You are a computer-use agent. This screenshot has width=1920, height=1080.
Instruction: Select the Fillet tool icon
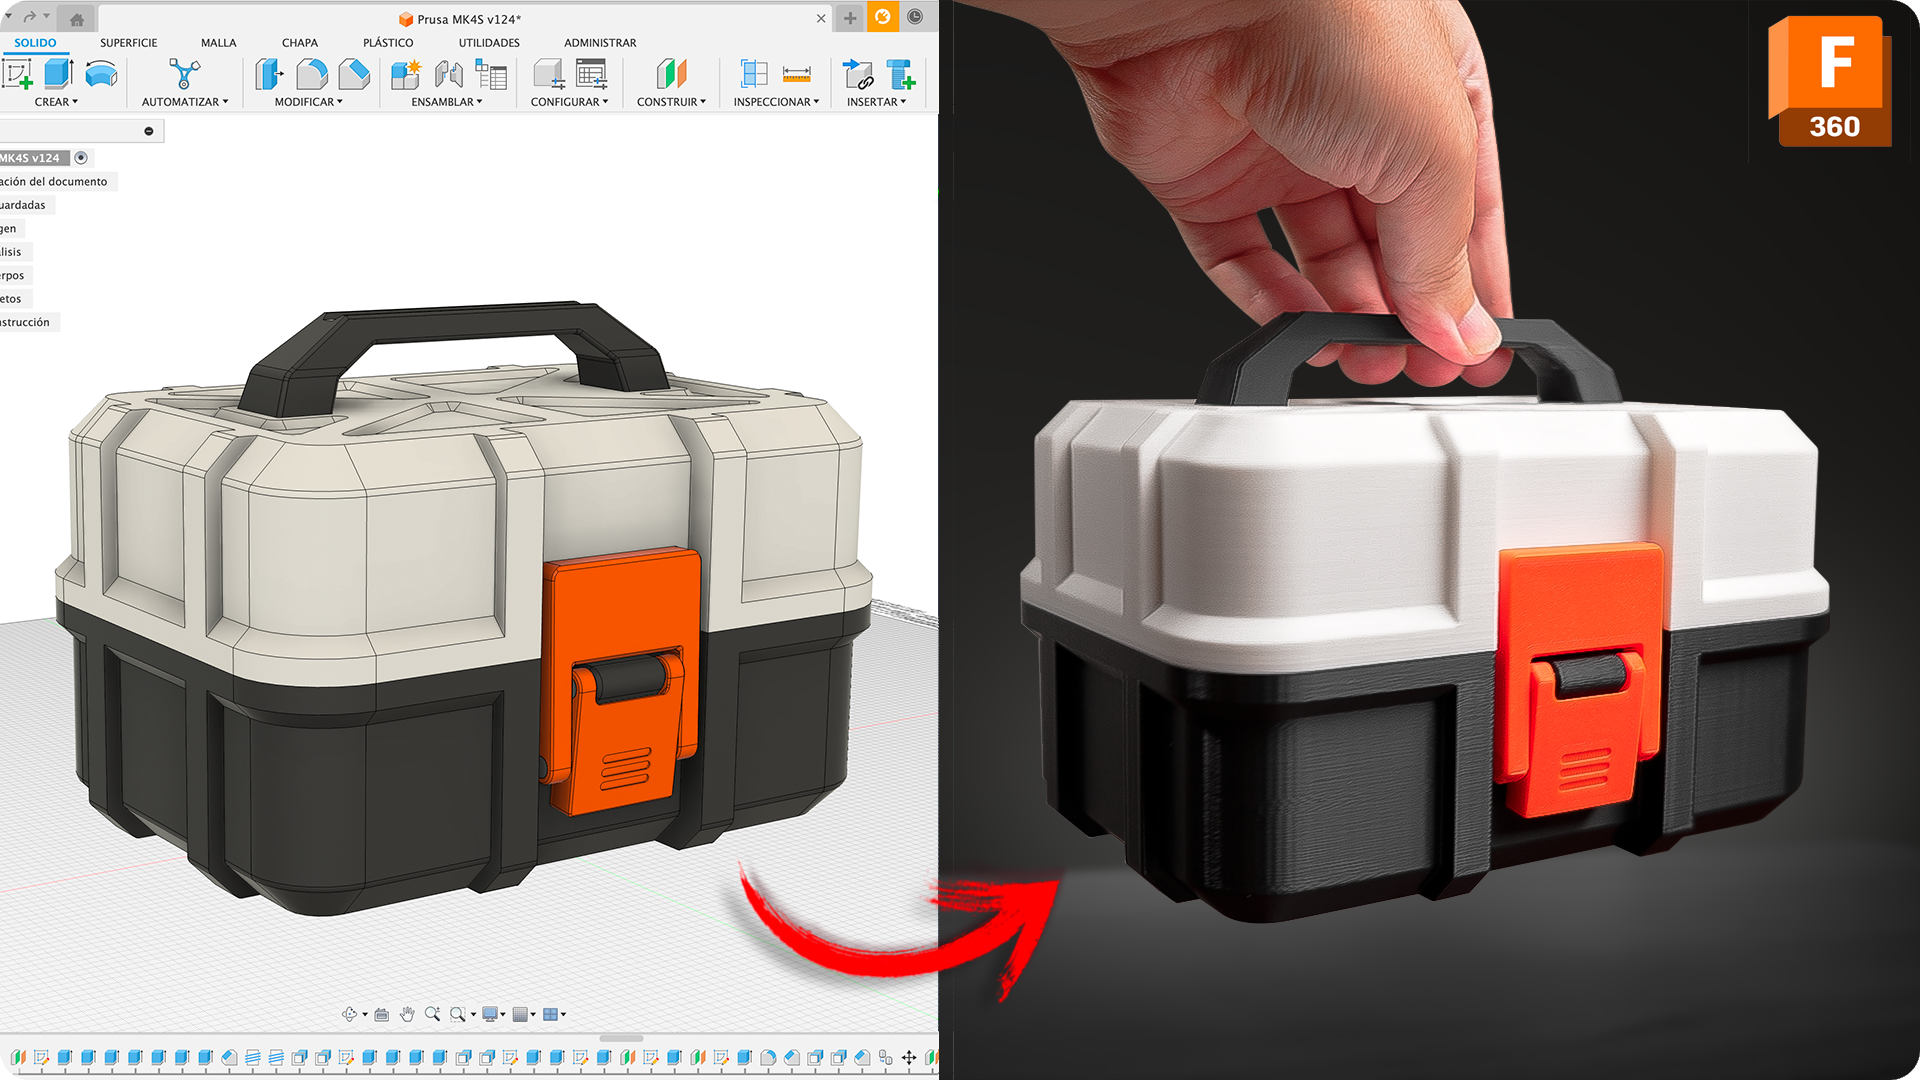(x=312, y=74)
